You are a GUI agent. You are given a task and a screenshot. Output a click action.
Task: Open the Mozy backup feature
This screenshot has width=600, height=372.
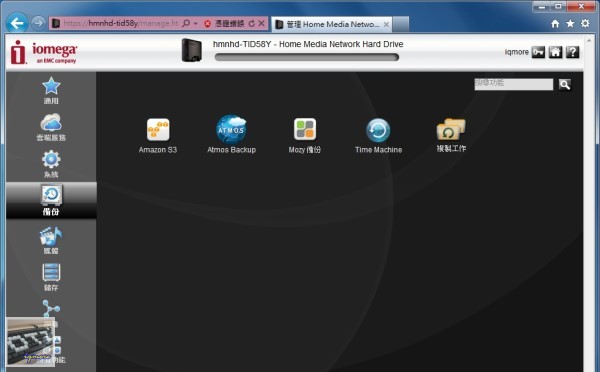(305, 135)
